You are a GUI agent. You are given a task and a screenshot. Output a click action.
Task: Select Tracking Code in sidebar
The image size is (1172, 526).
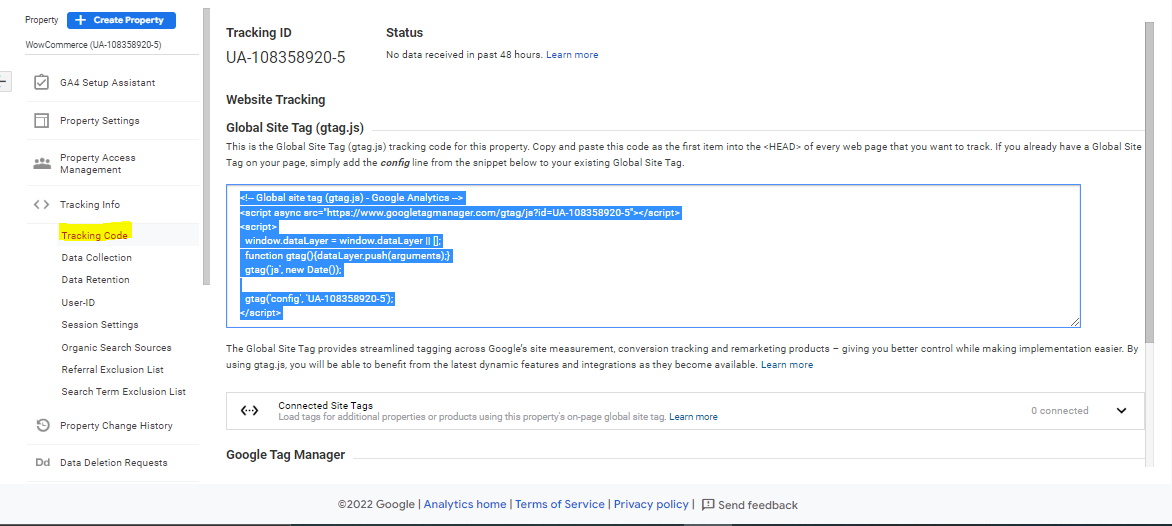[95, 235]
